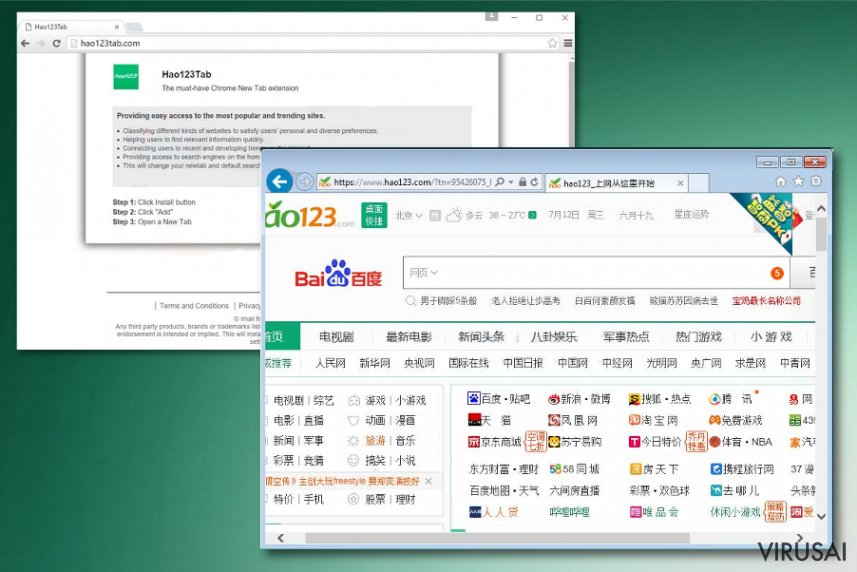
Task: Open a new tab in IE window
Action: (x=698, y=182)
